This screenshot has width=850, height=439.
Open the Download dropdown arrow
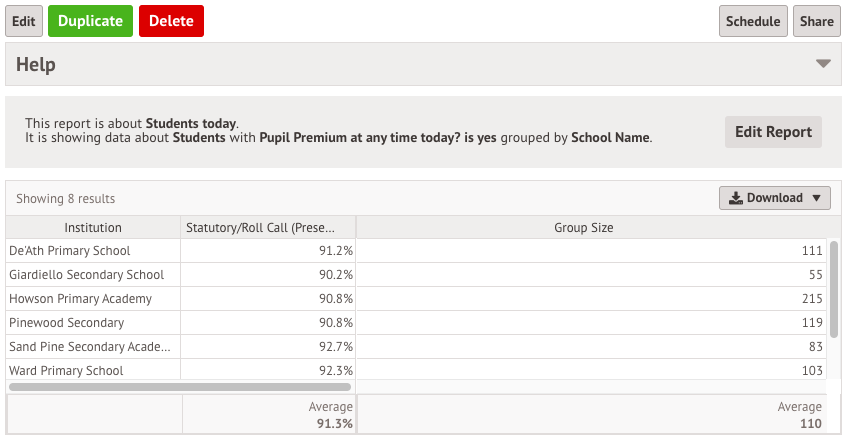click(816, 198)
